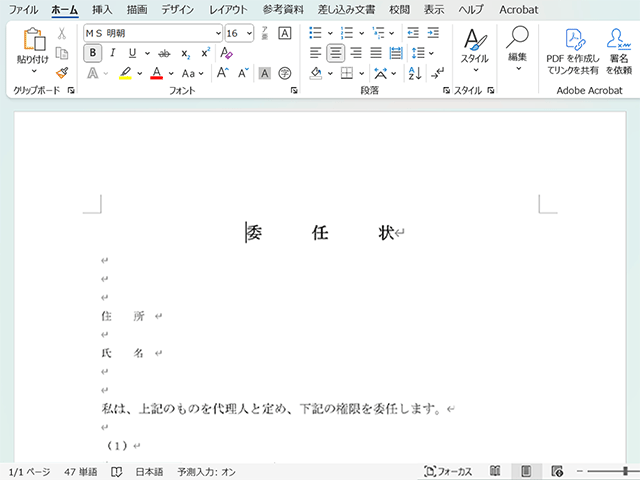Image resolution: width=640 pixels, height=480 pixels.
Task: Toggle Bold formatting
Action: 93,53
